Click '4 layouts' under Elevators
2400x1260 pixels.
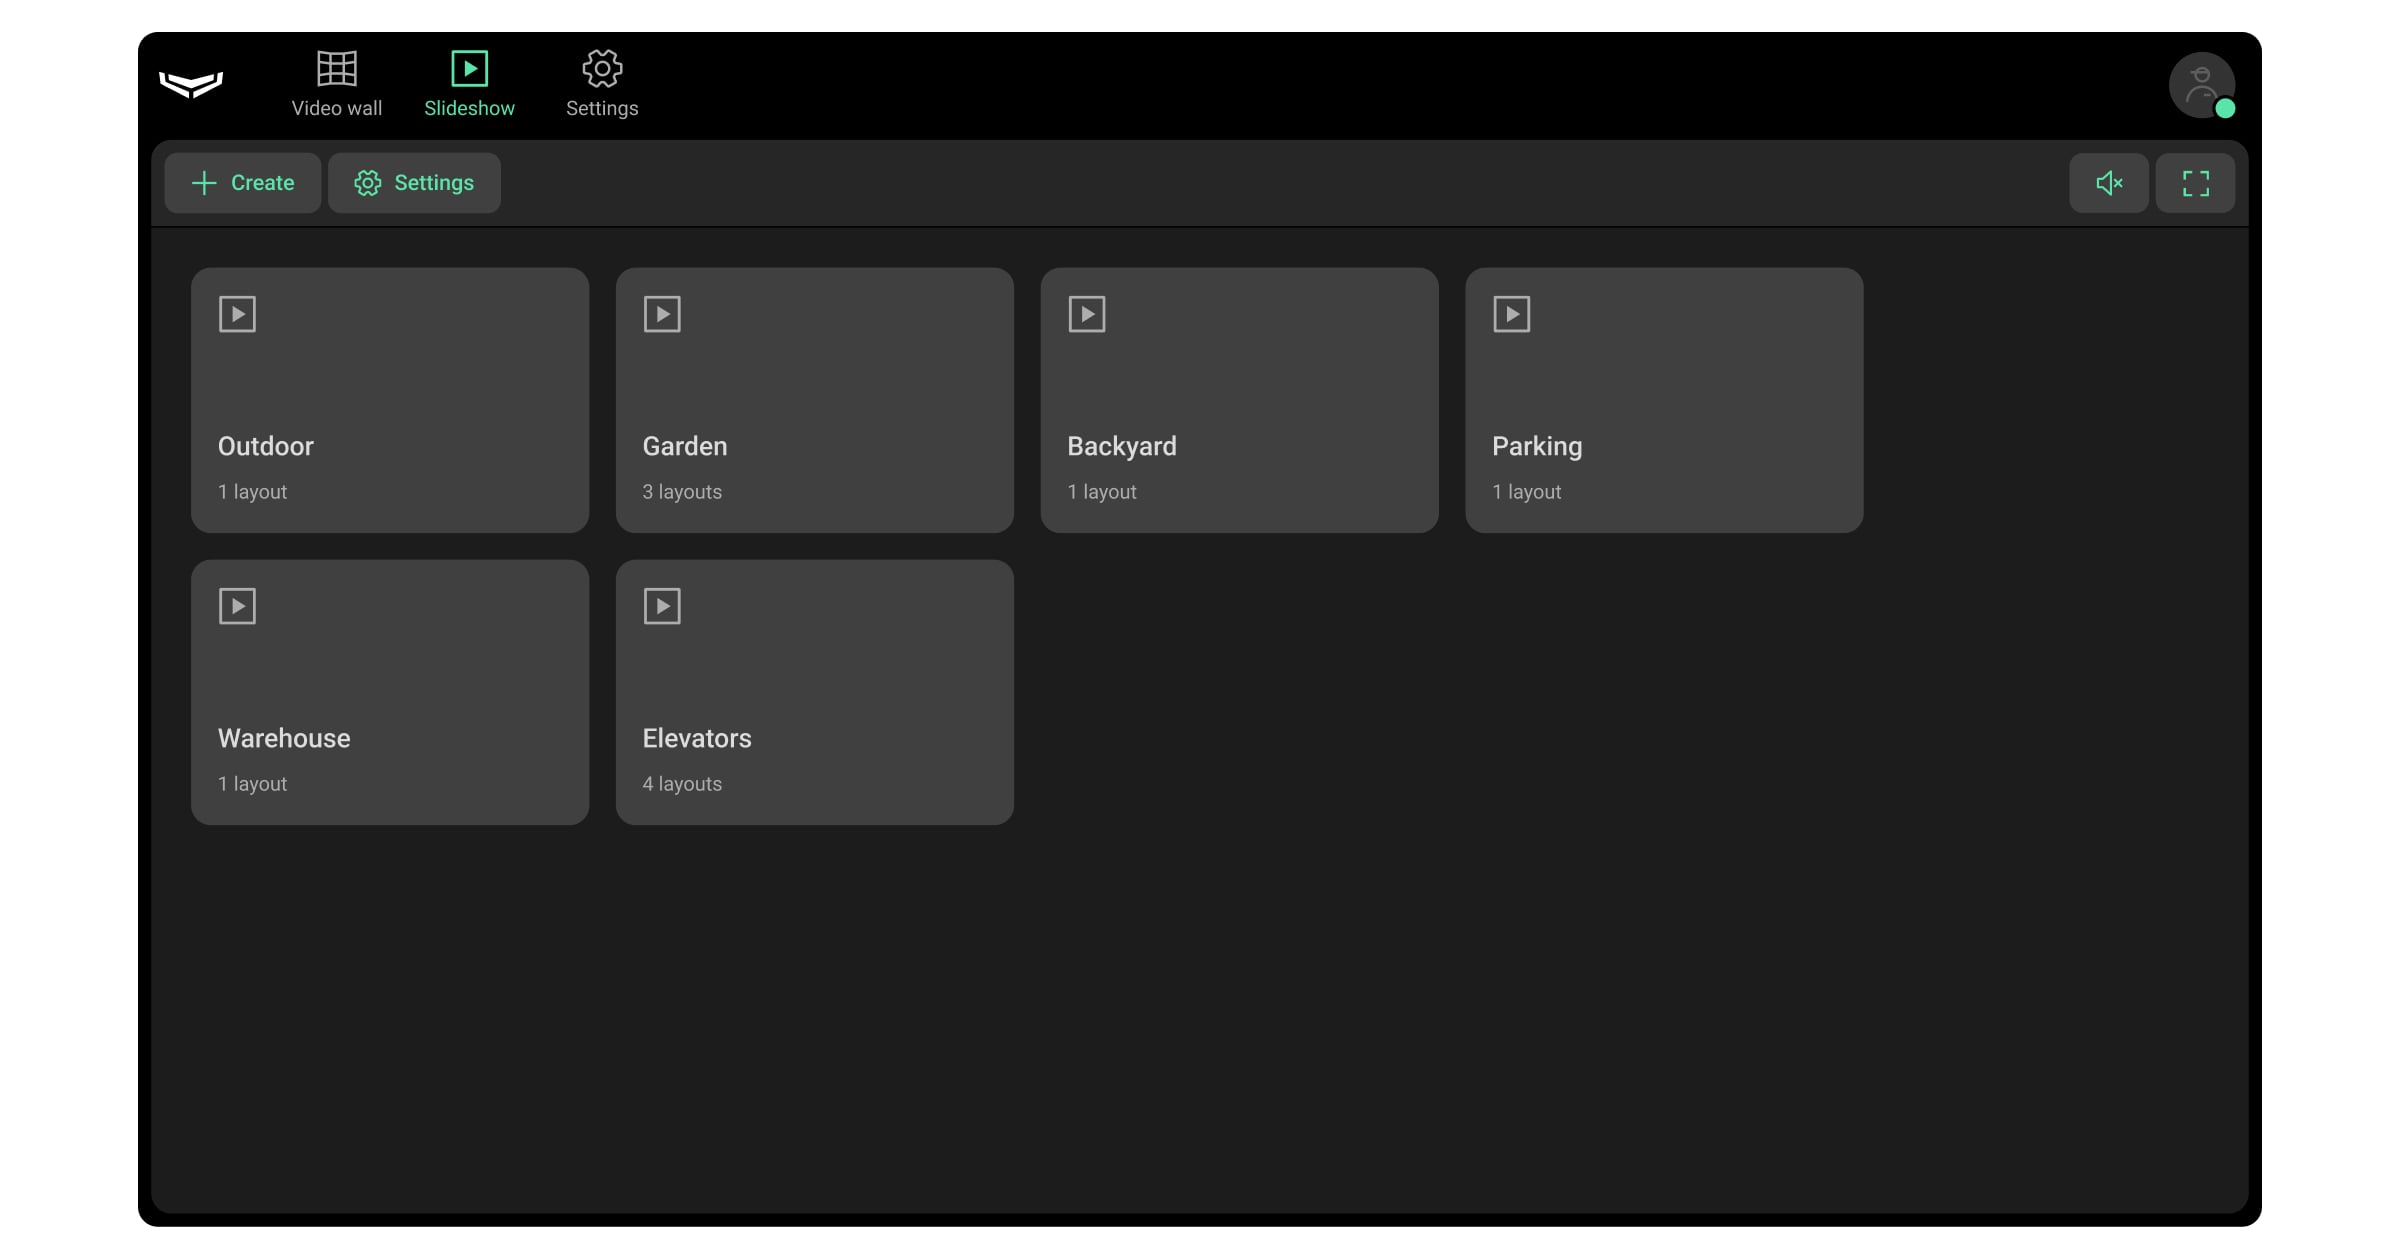[682, 784]
